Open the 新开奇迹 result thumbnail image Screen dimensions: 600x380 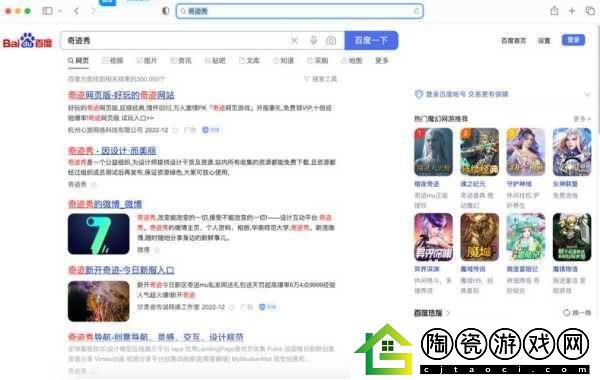pyautogui.click(x=99, y=301)
